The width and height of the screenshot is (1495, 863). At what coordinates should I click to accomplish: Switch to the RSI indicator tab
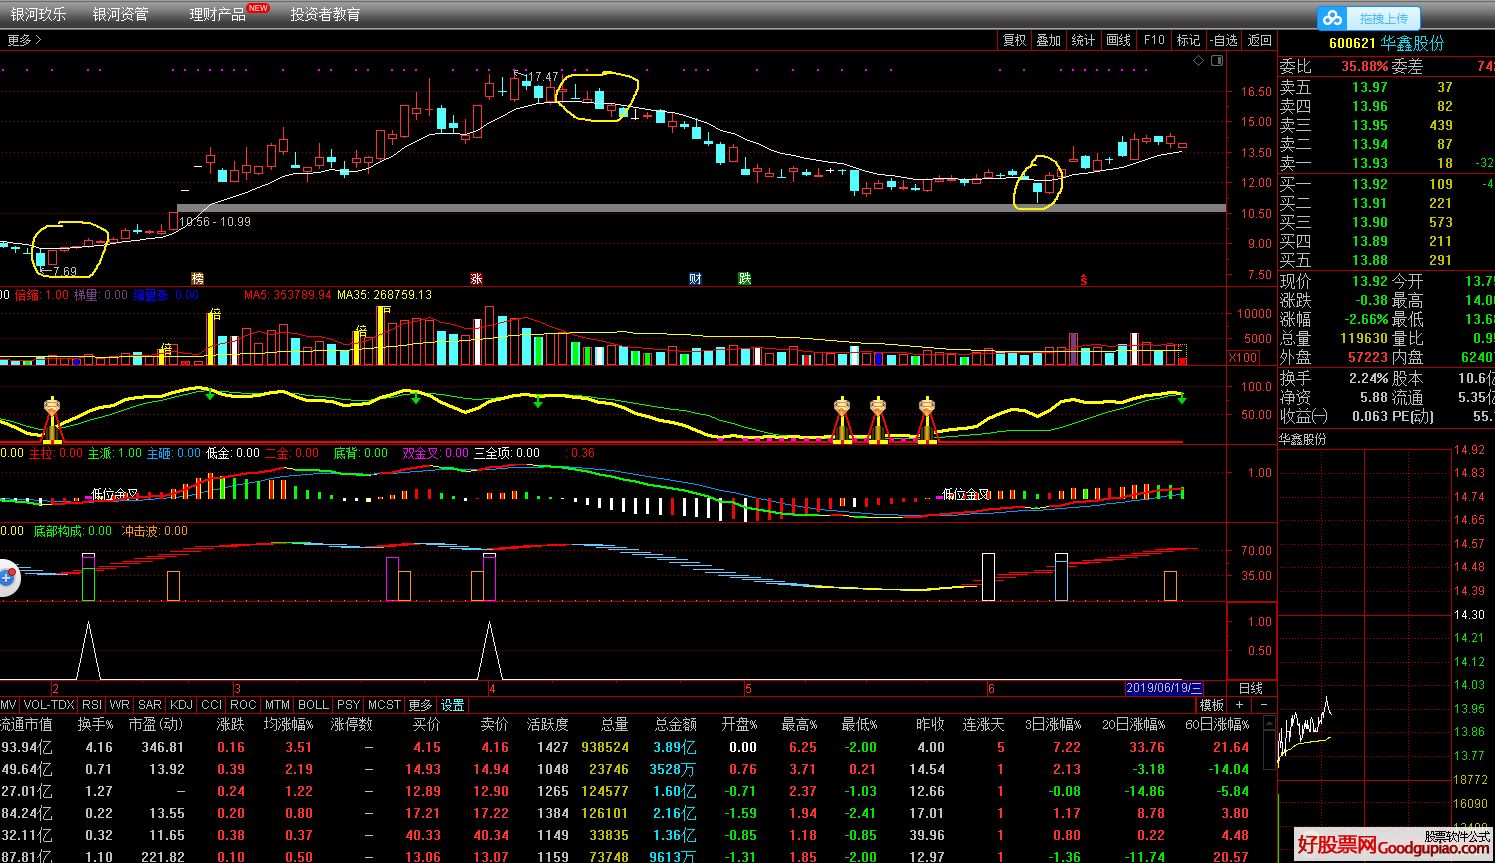coord(92,705)
